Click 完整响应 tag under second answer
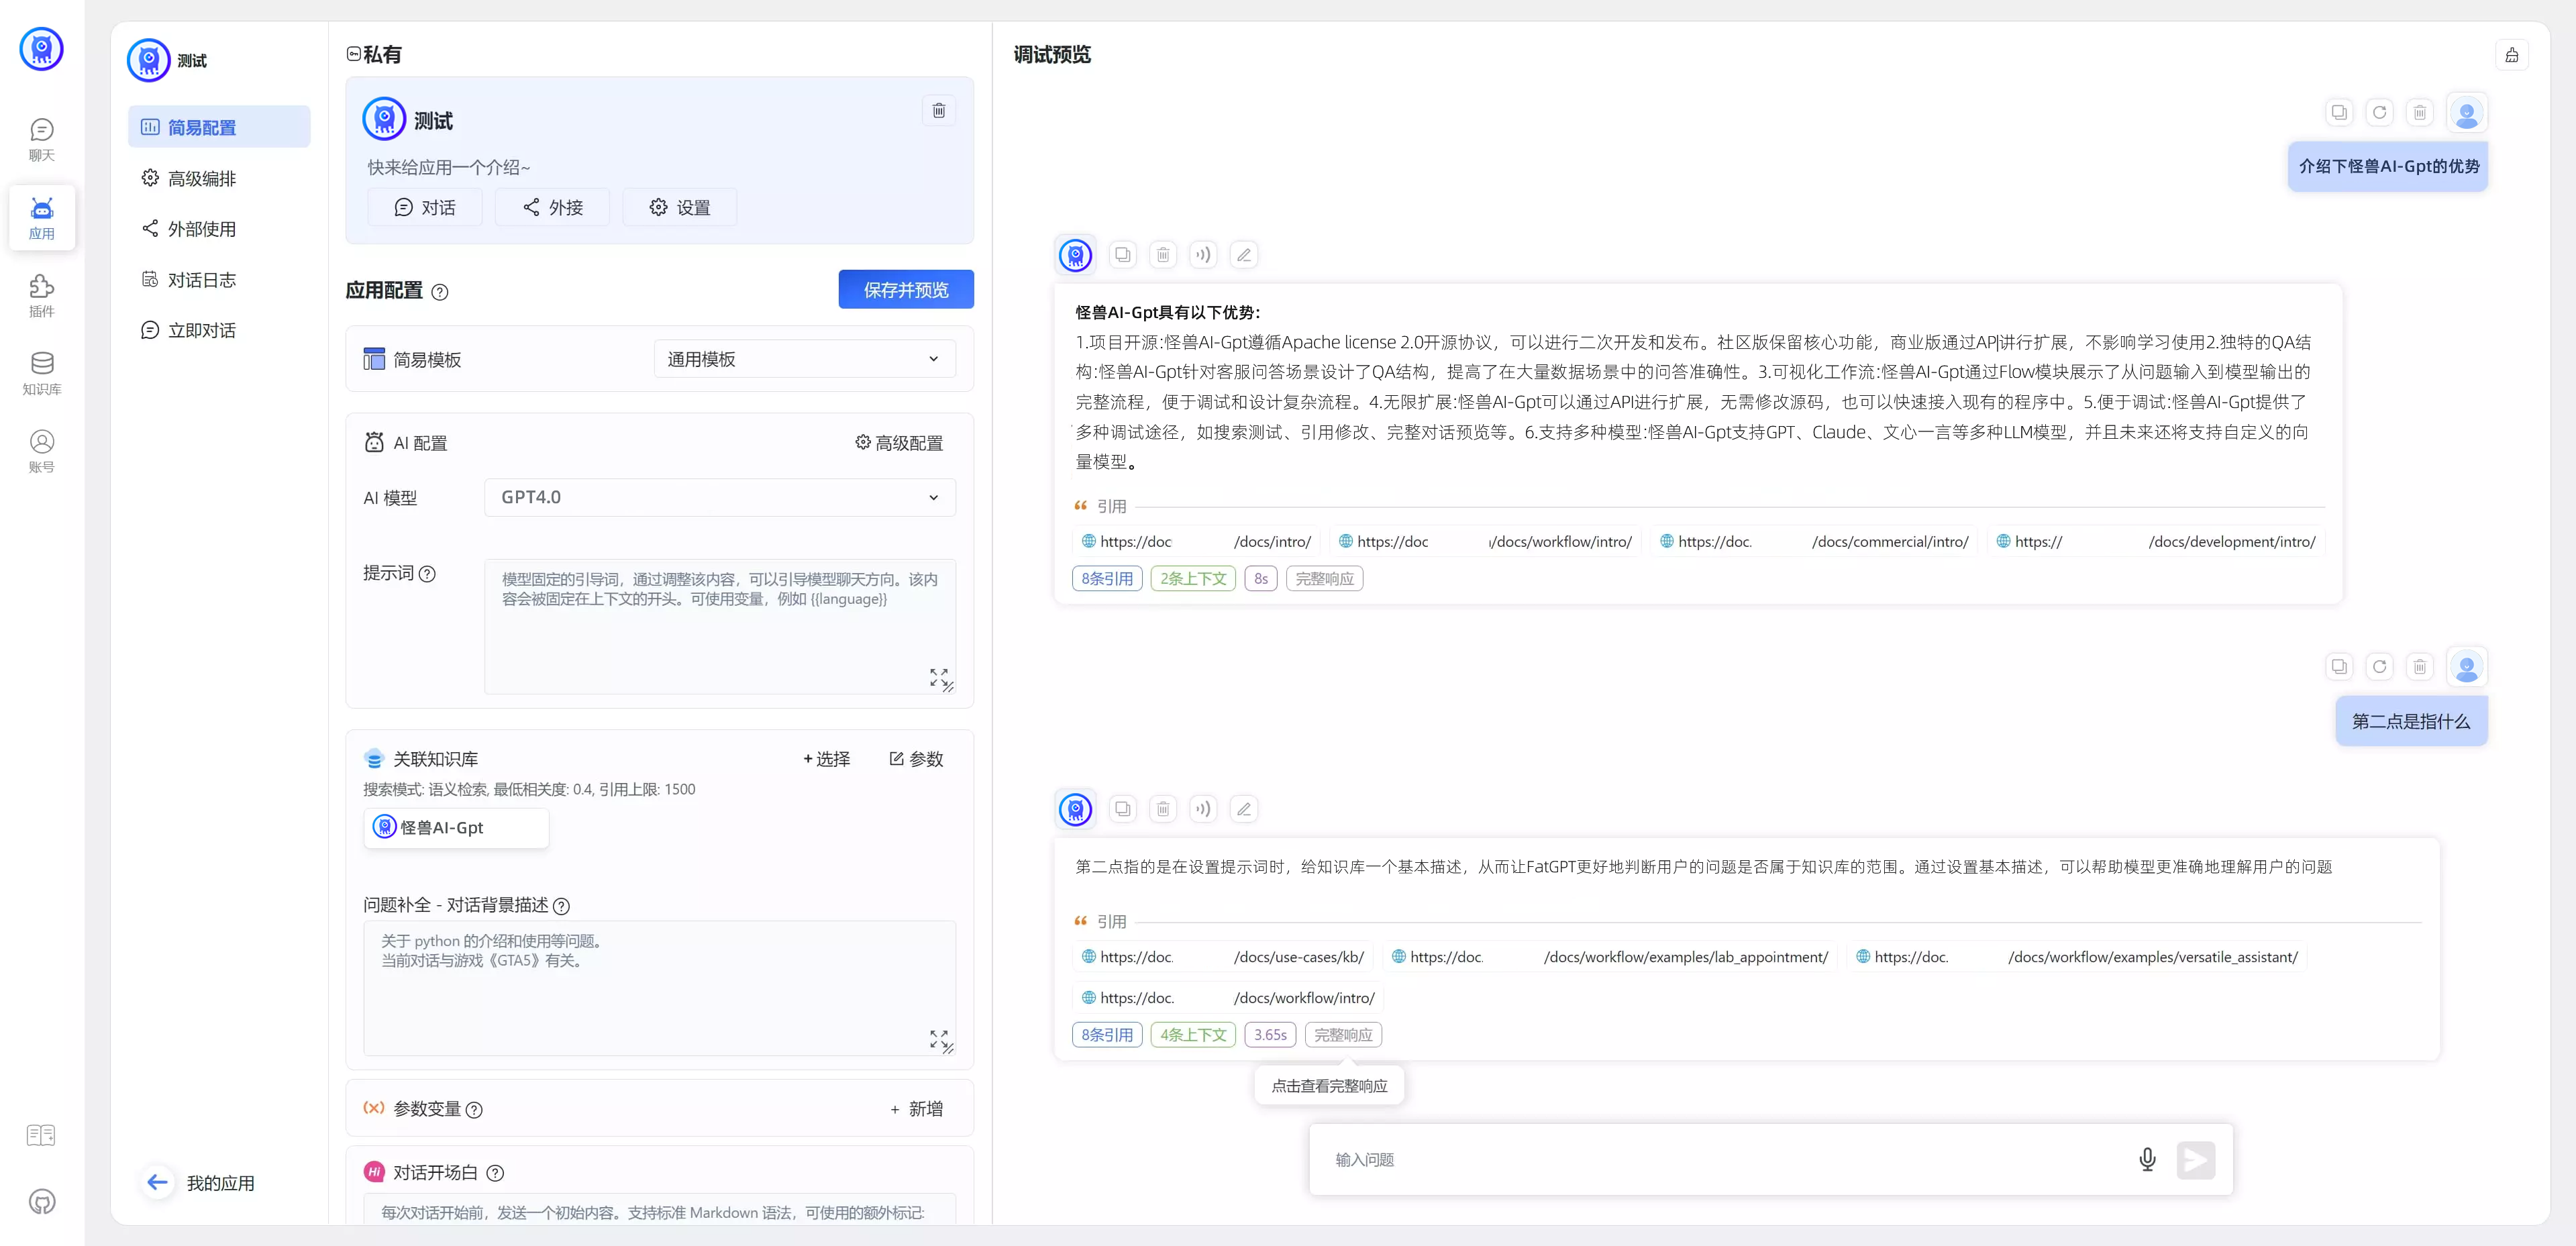This screenshot has height=1246, width=2576. pos(1343,1035)
